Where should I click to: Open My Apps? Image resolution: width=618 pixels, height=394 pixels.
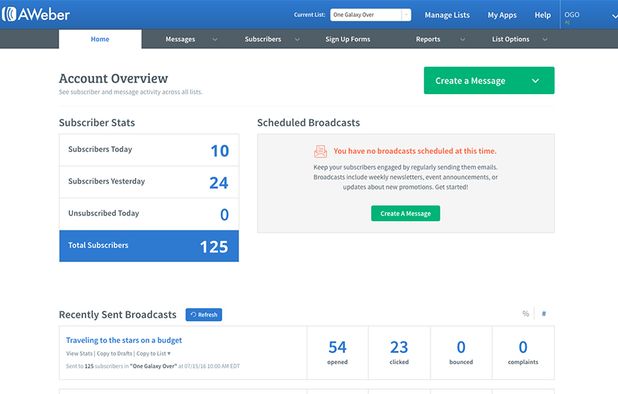[502, 15]
